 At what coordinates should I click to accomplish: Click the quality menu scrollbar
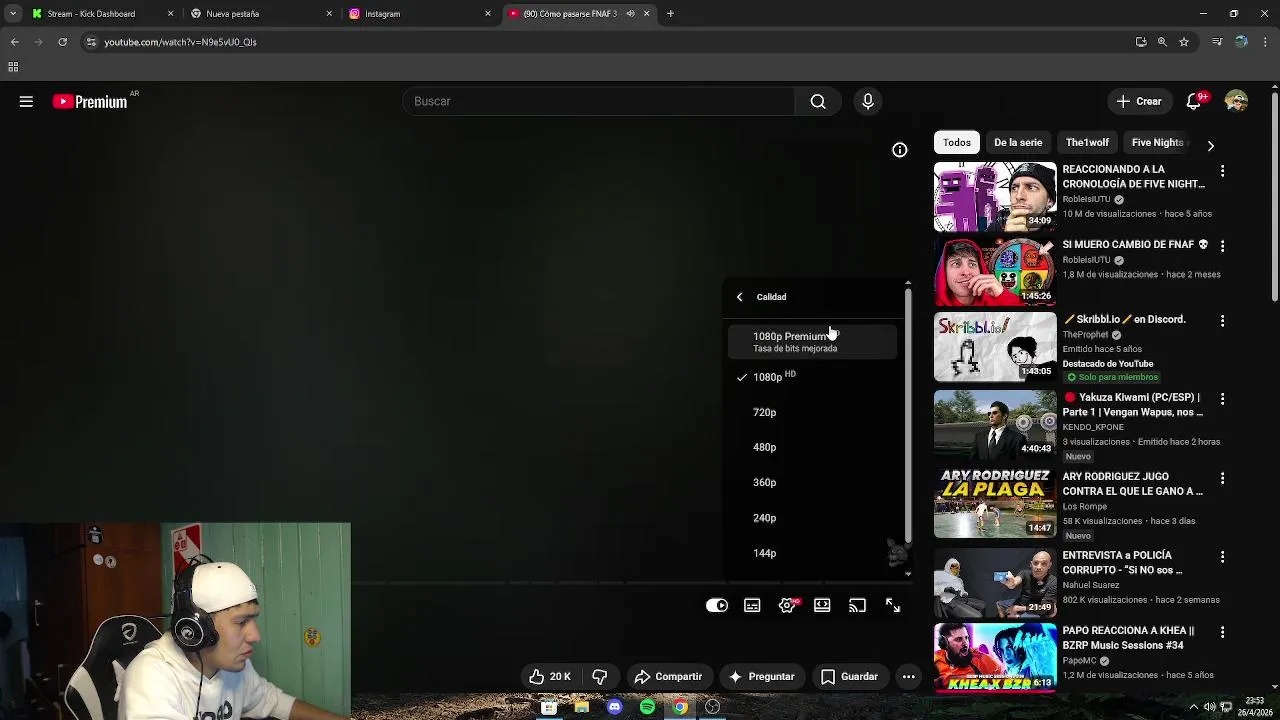tap(908, 415)
